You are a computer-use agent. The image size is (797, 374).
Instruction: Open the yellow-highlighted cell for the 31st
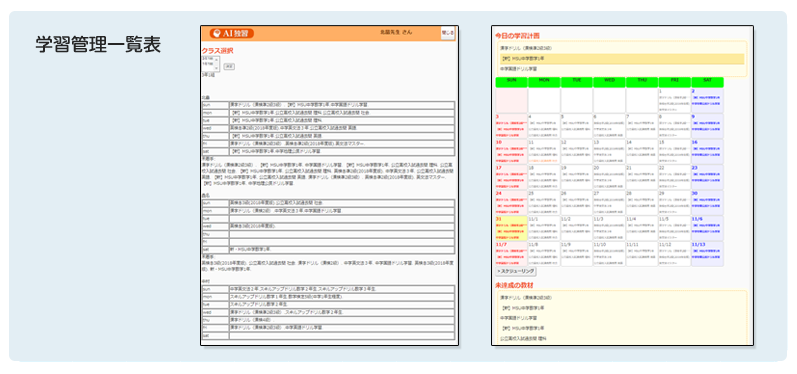pos(511,228)
